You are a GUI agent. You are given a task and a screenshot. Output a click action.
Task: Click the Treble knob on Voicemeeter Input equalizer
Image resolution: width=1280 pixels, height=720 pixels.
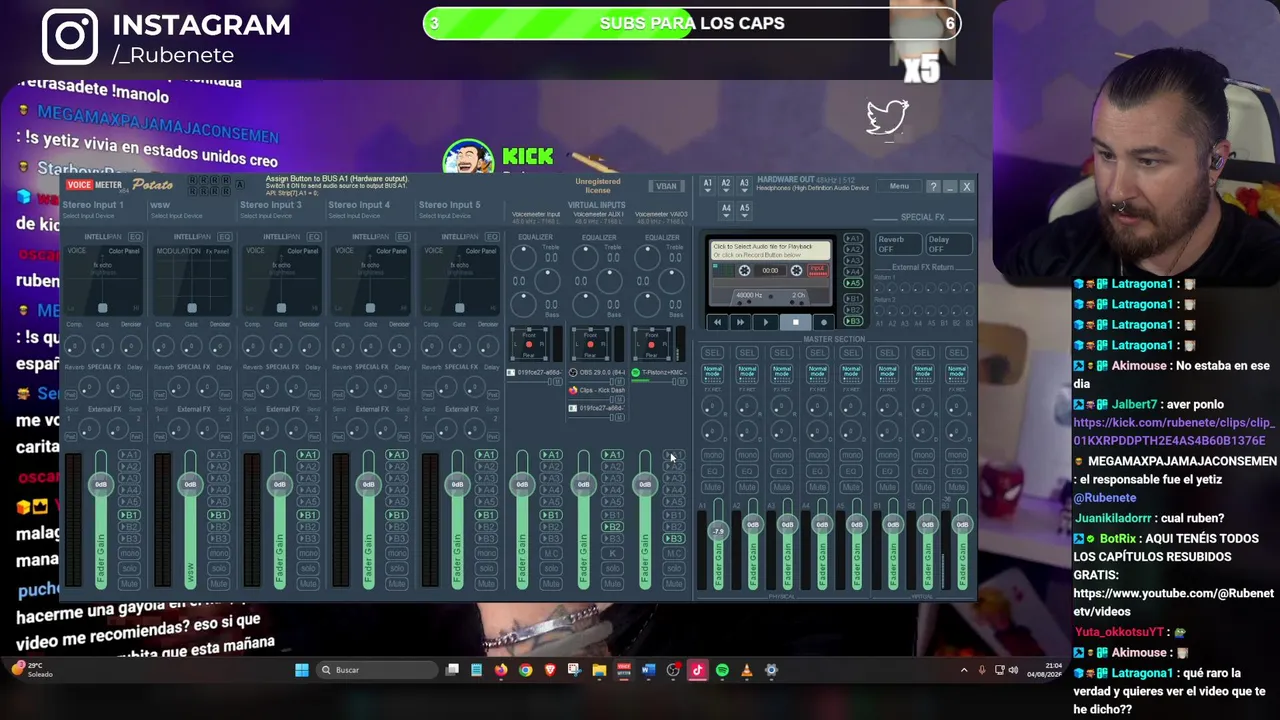pyautogui.click(x=523, y=258)
